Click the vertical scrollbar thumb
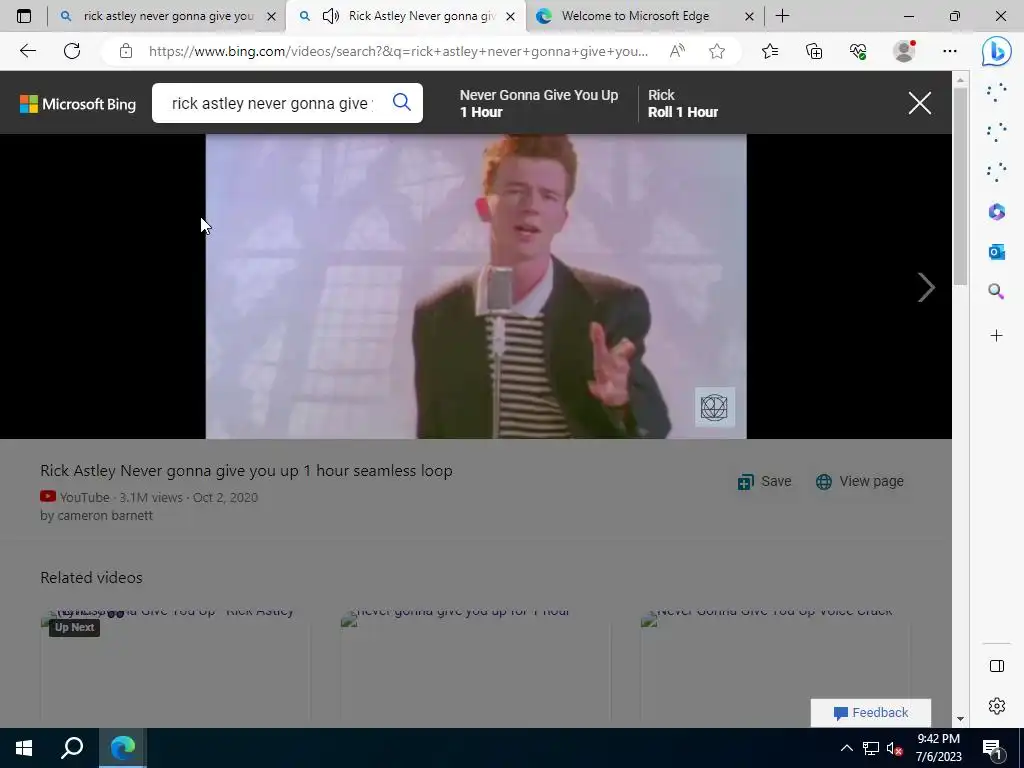Image resolution: width=1024 pixels, height=768 pixels. coord(960,186)
